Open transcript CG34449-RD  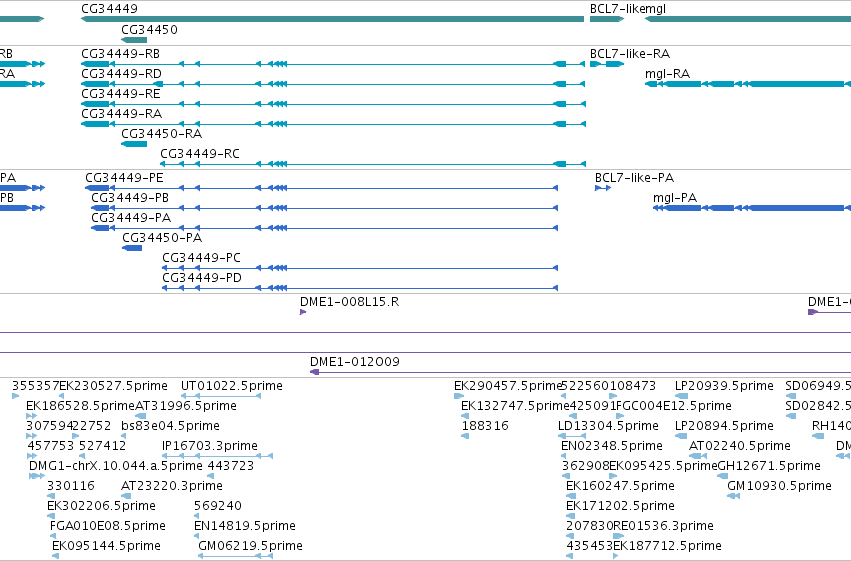(x=121, y=73)
